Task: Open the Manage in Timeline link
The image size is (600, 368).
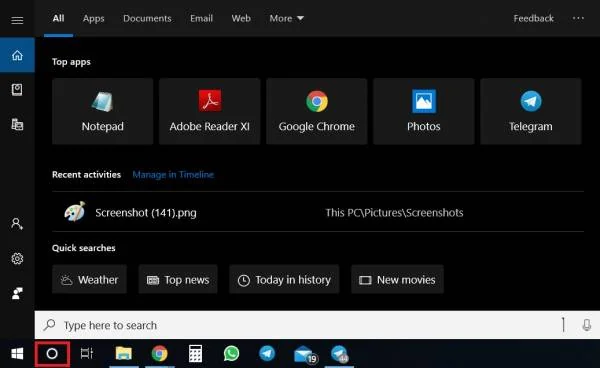Action: (173, 174)
